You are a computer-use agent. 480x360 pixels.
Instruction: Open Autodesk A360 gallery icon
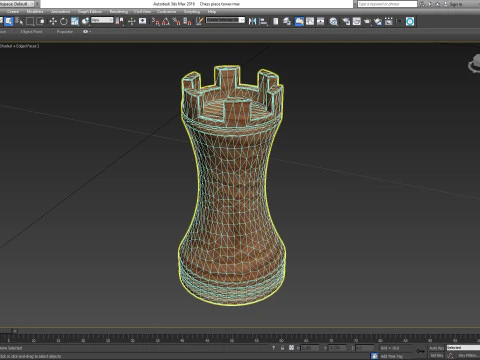click(389, 21)
